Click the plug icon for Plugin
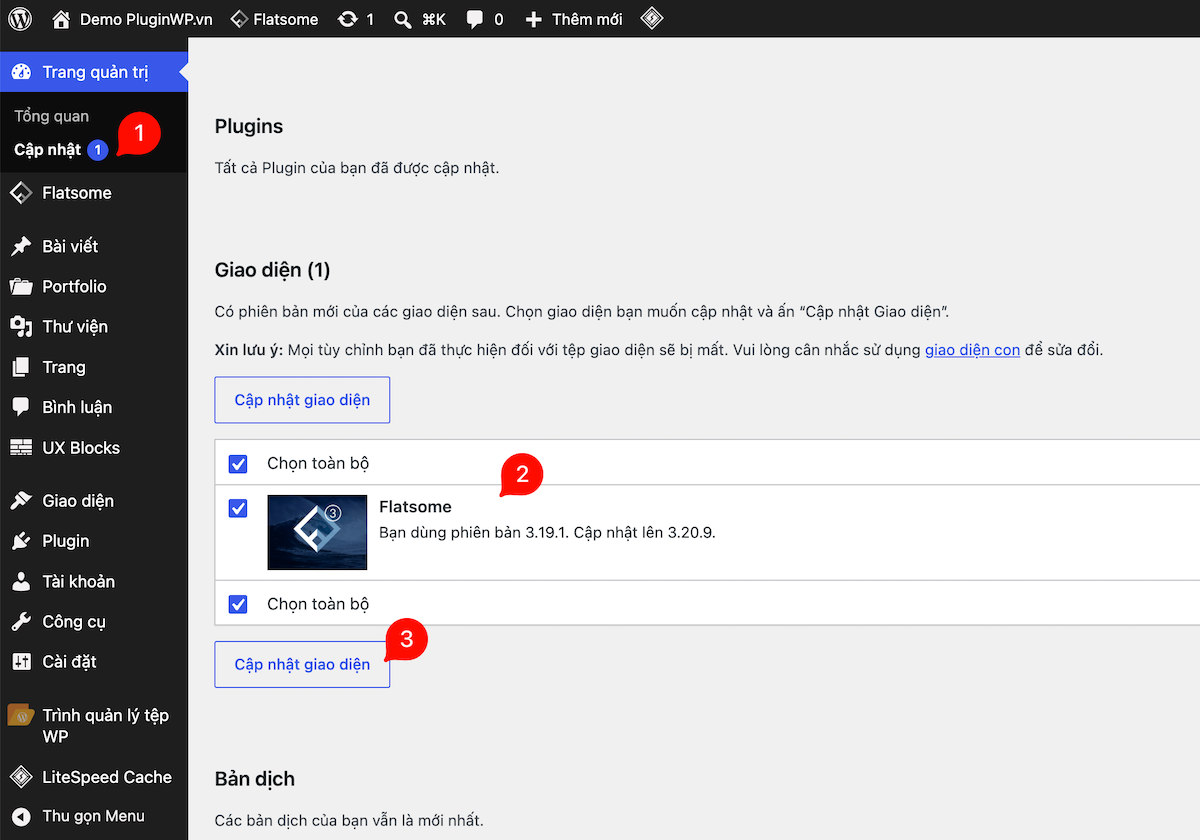The height and width of the screenshot is (840, 1200). 21,541
